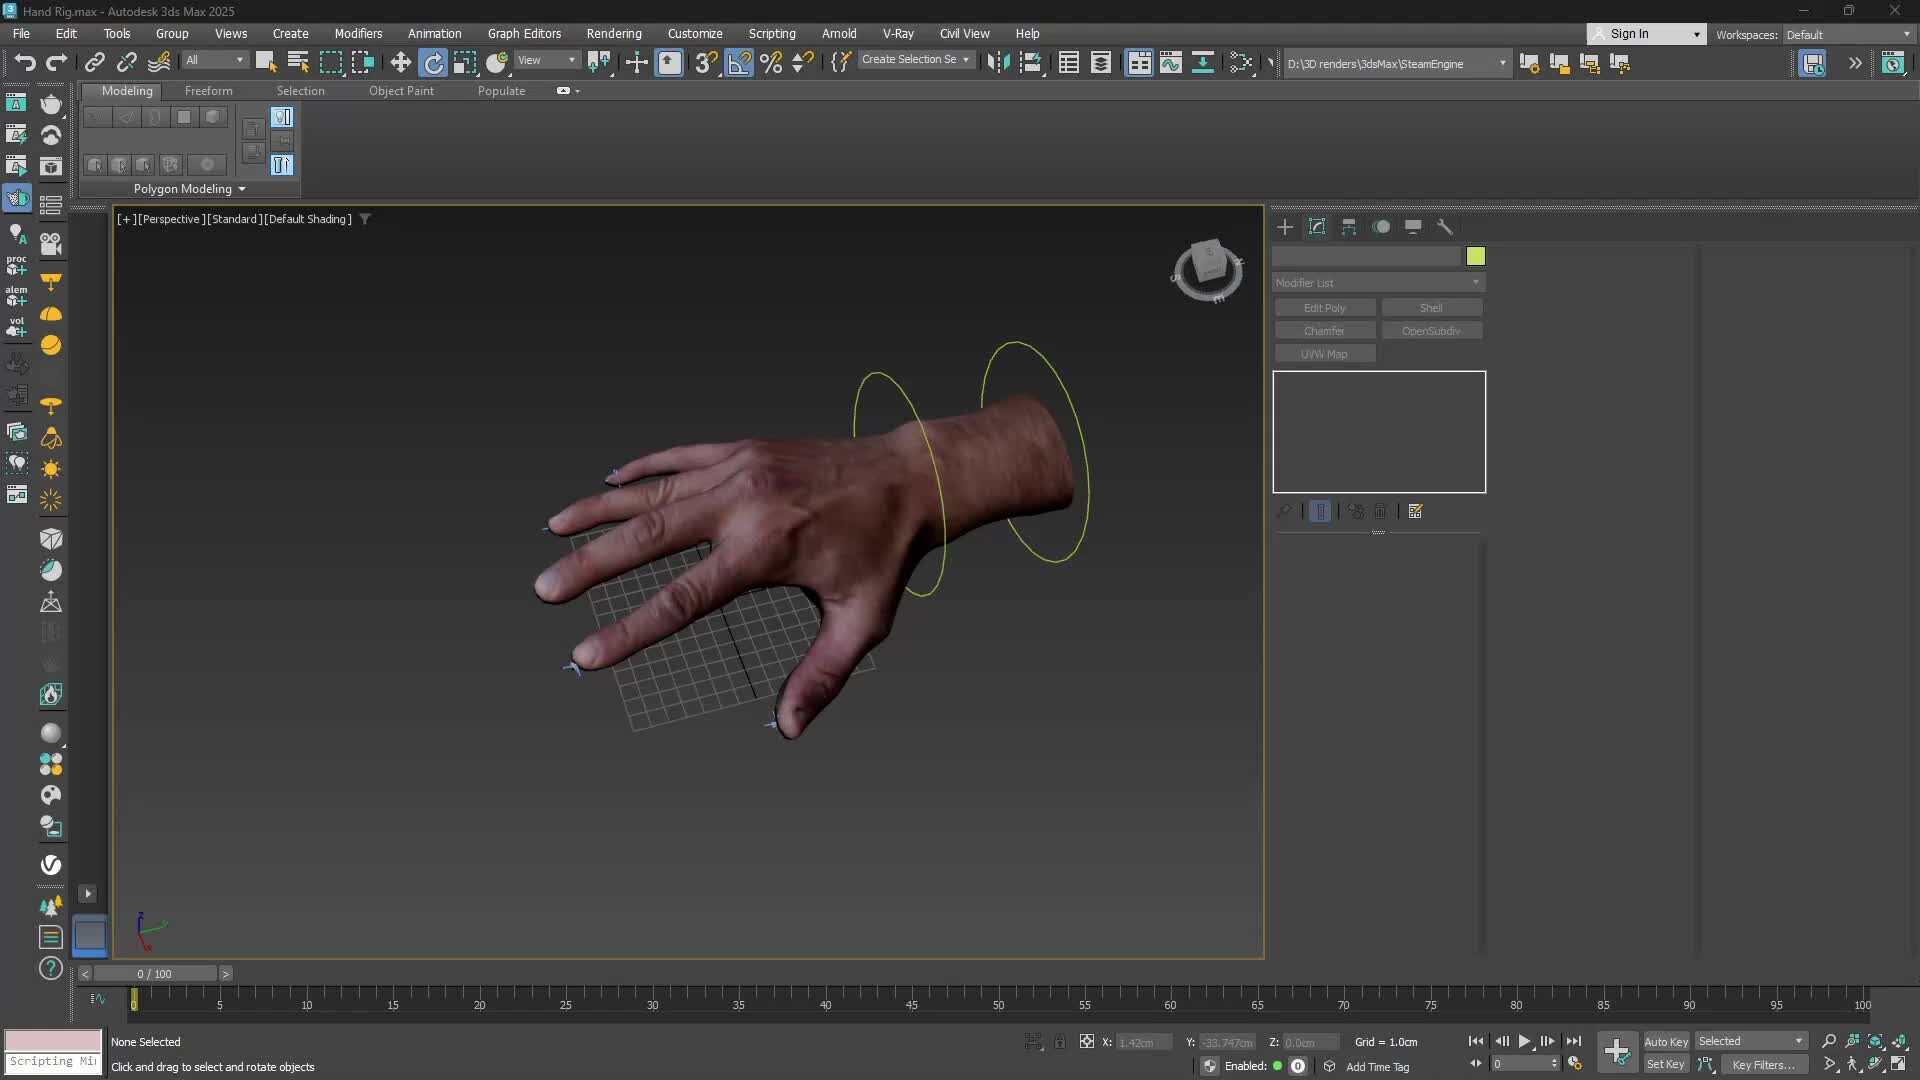Select the Pin Stack icon below modifier stack
Screen dimensions: 1920x1080
[x=1284, y=511]
